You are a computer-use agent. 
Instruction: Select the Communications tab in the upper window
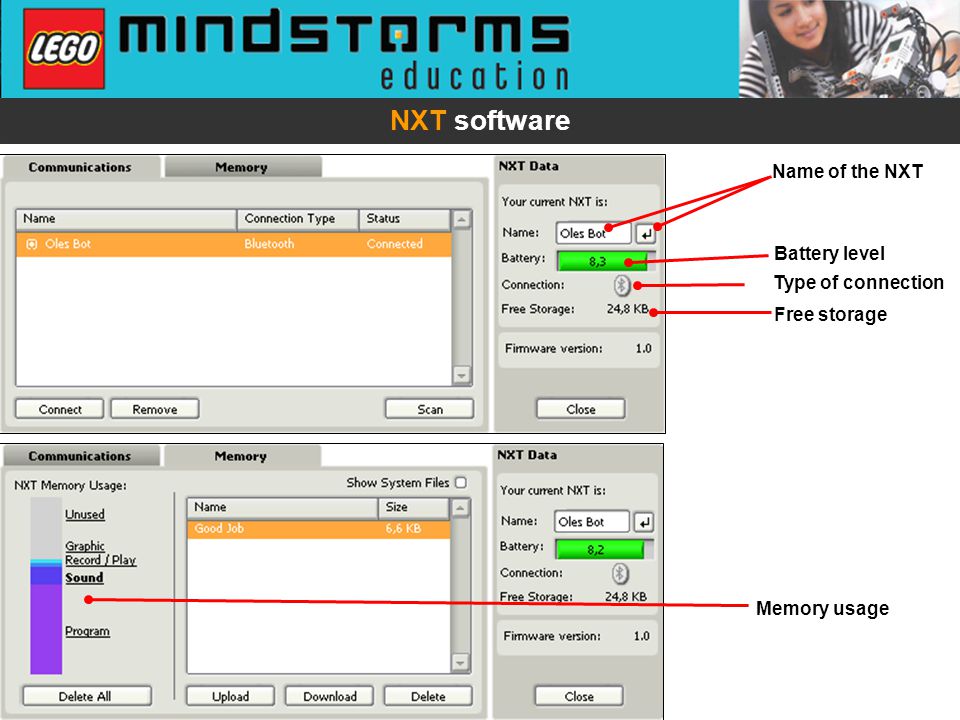81,167
